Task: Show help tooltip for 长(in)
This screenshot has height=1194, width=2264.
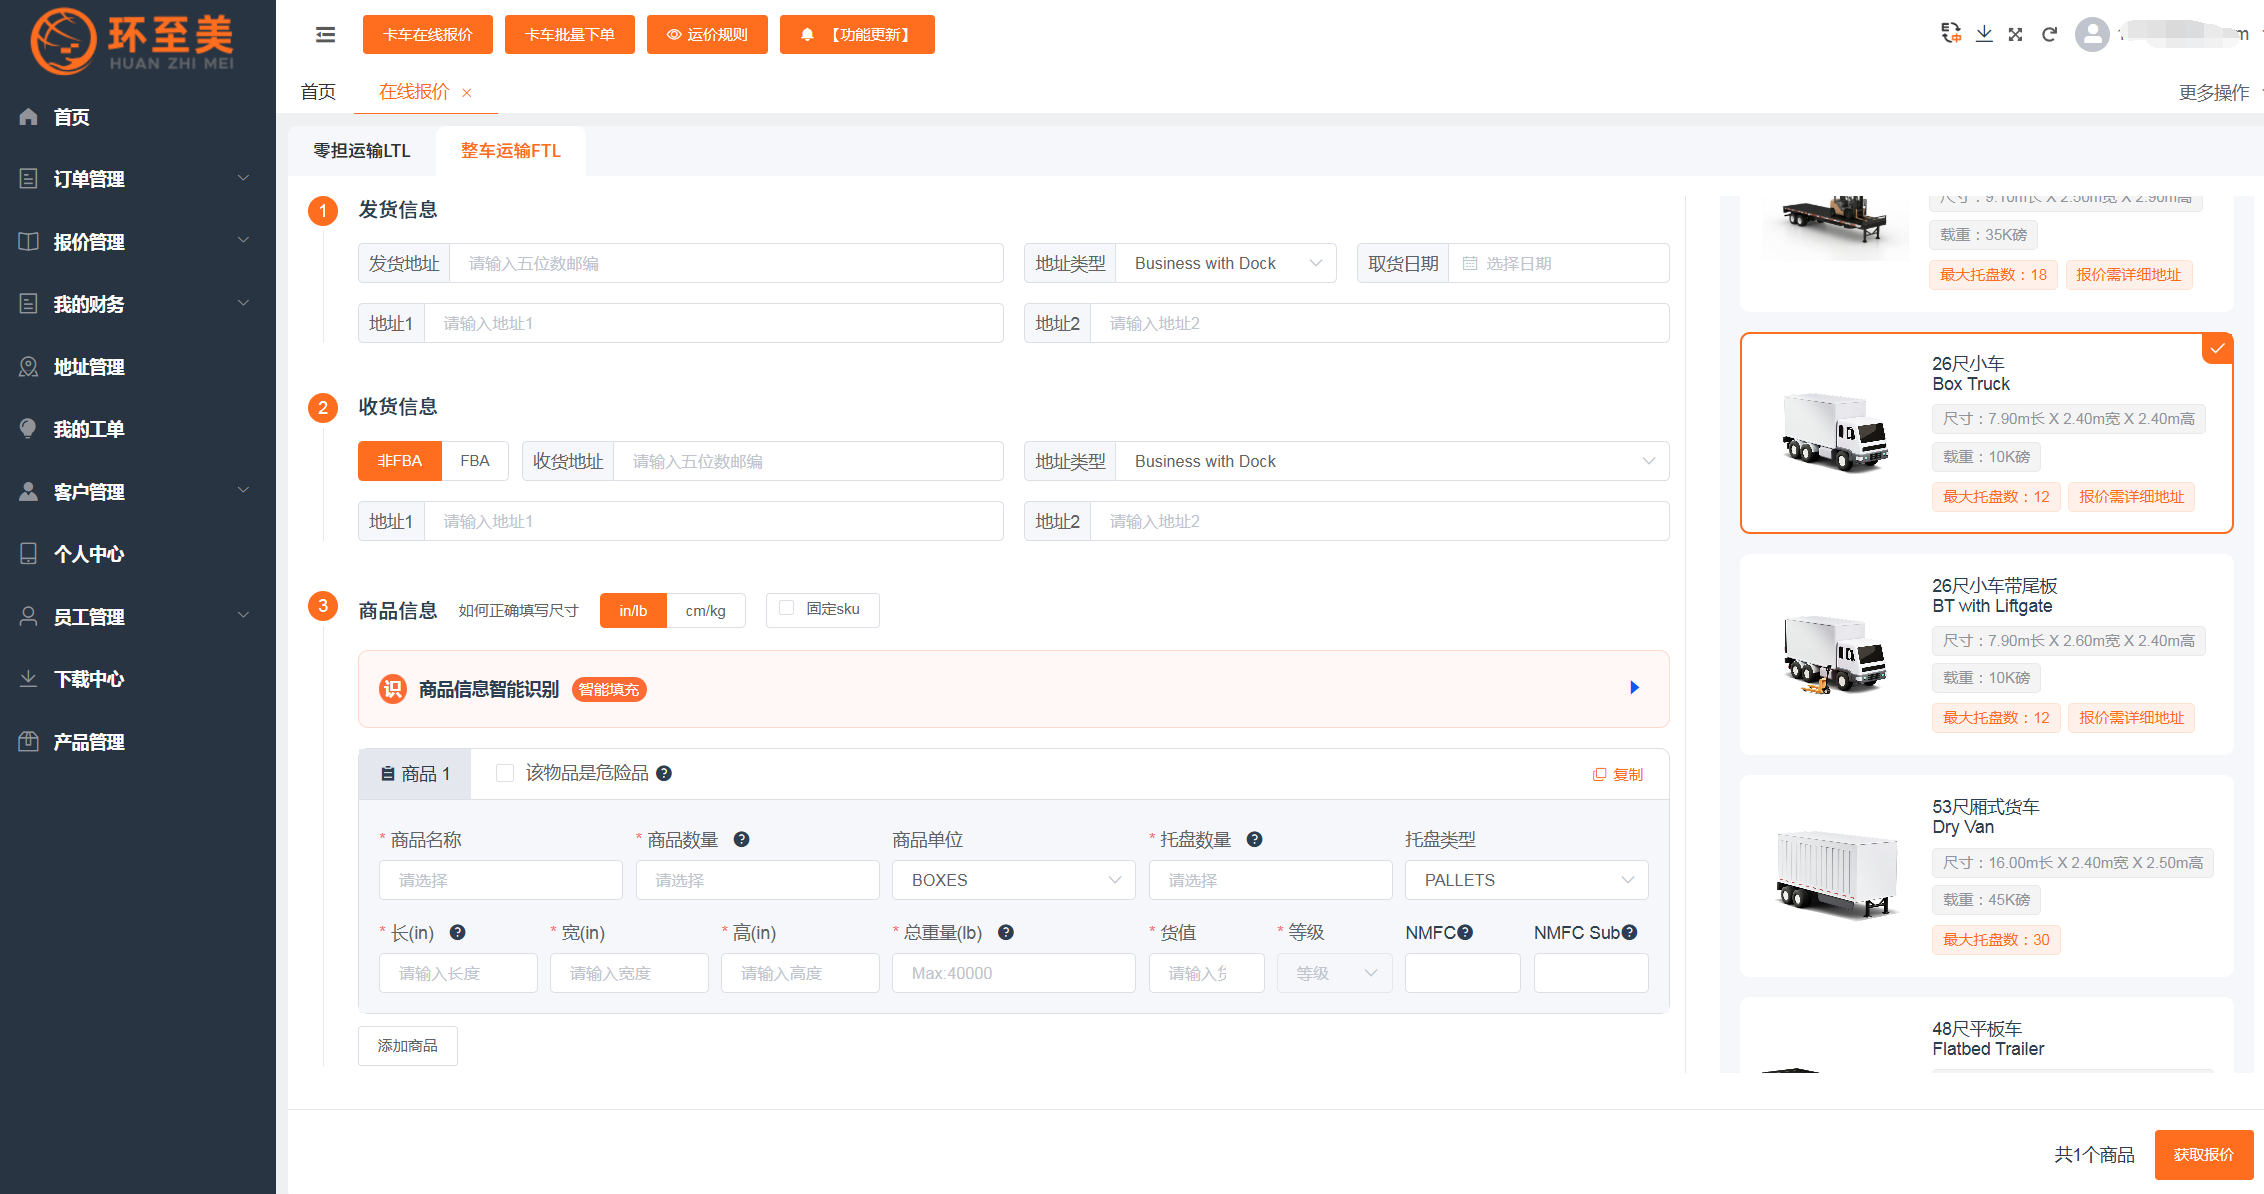Action: (x=457, y=932)
